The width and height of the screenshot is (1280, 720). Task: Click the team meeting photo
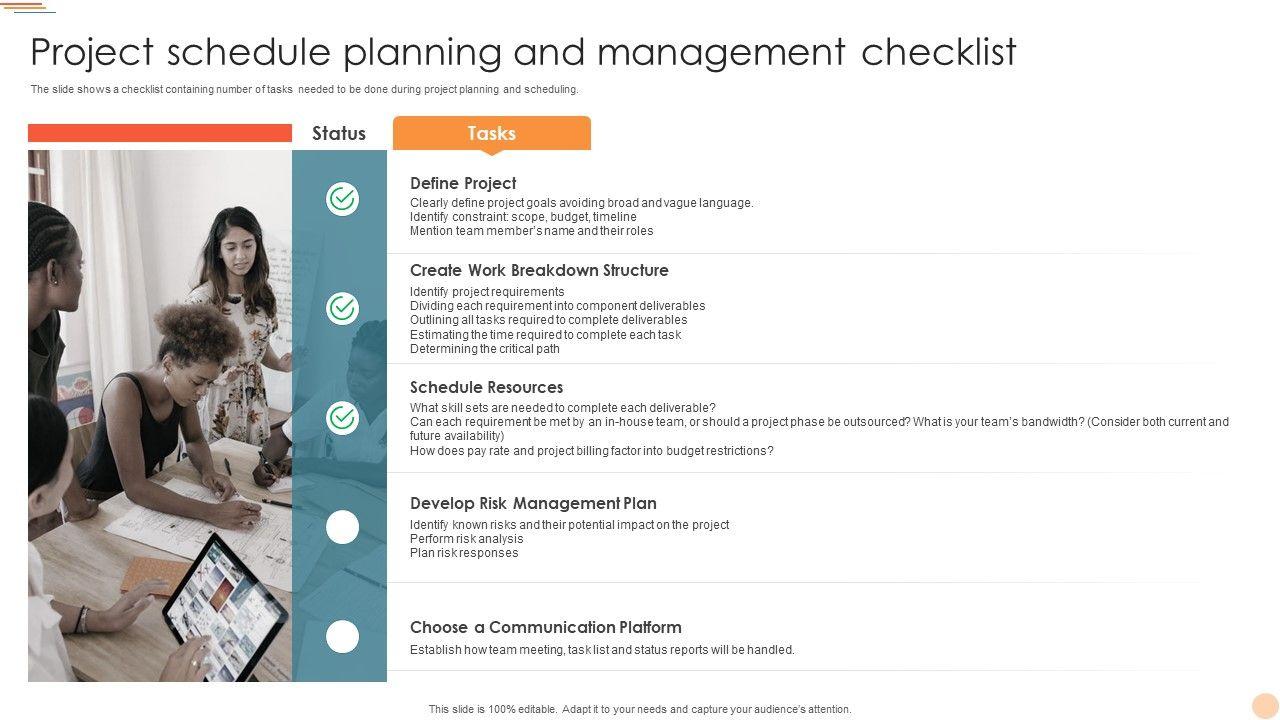click(x=160, y=415)
